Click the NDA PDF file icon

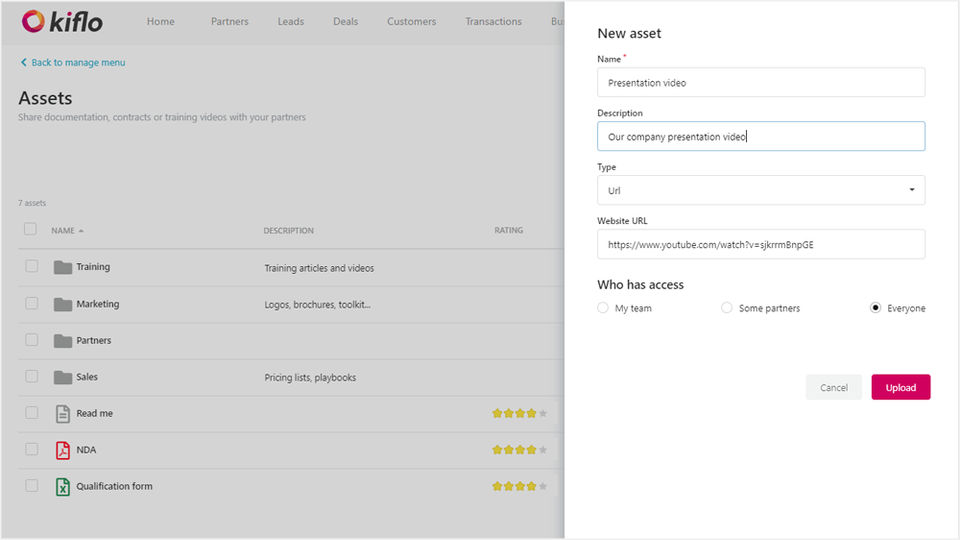point(63,450)
